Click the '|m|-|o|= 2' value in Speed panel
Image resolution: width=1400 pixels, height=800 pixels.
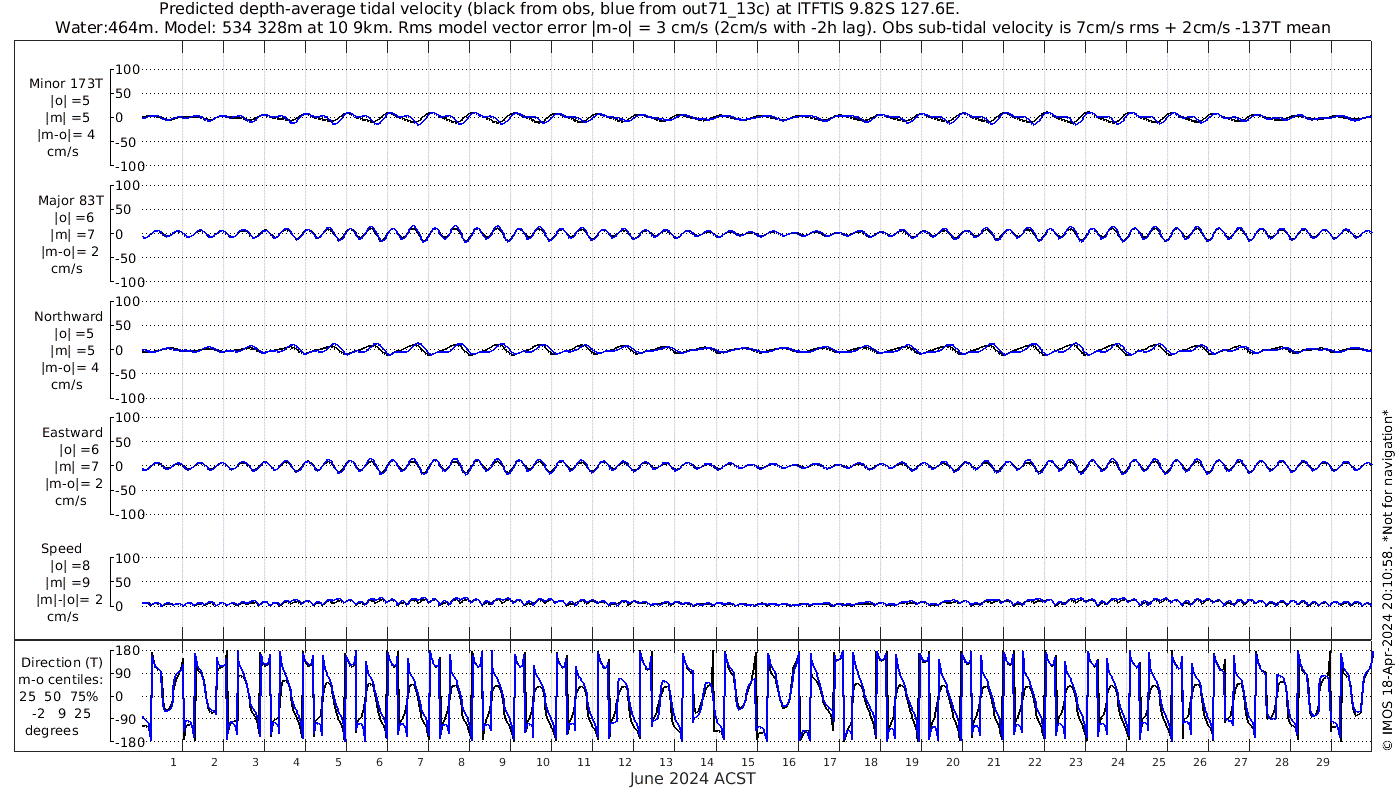coord(69,599)
